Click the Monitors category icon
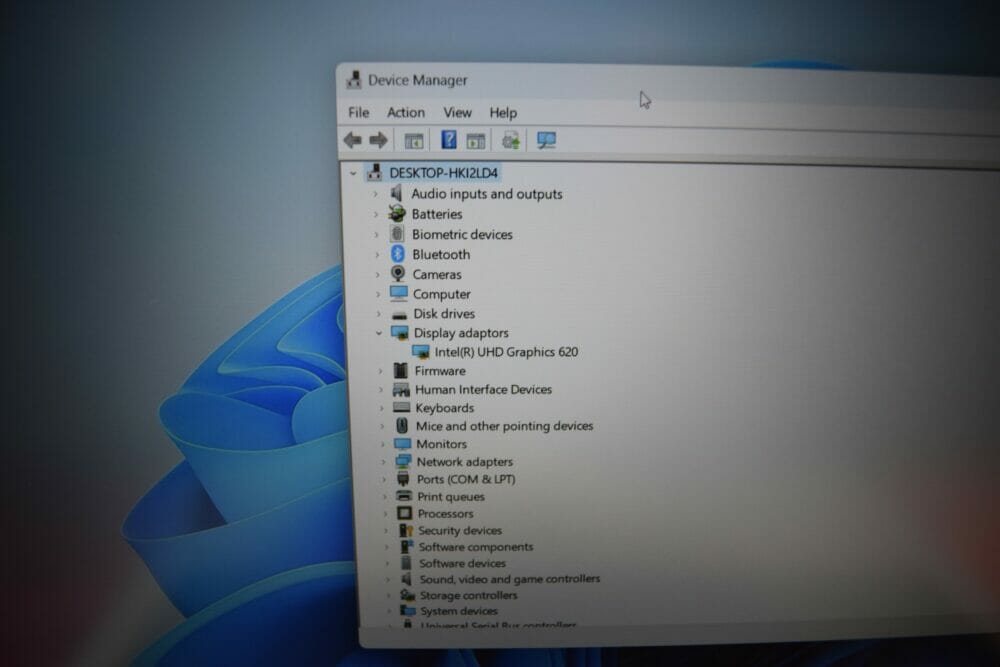Viewport: 1000px width, 667px height. coord(402,443)
